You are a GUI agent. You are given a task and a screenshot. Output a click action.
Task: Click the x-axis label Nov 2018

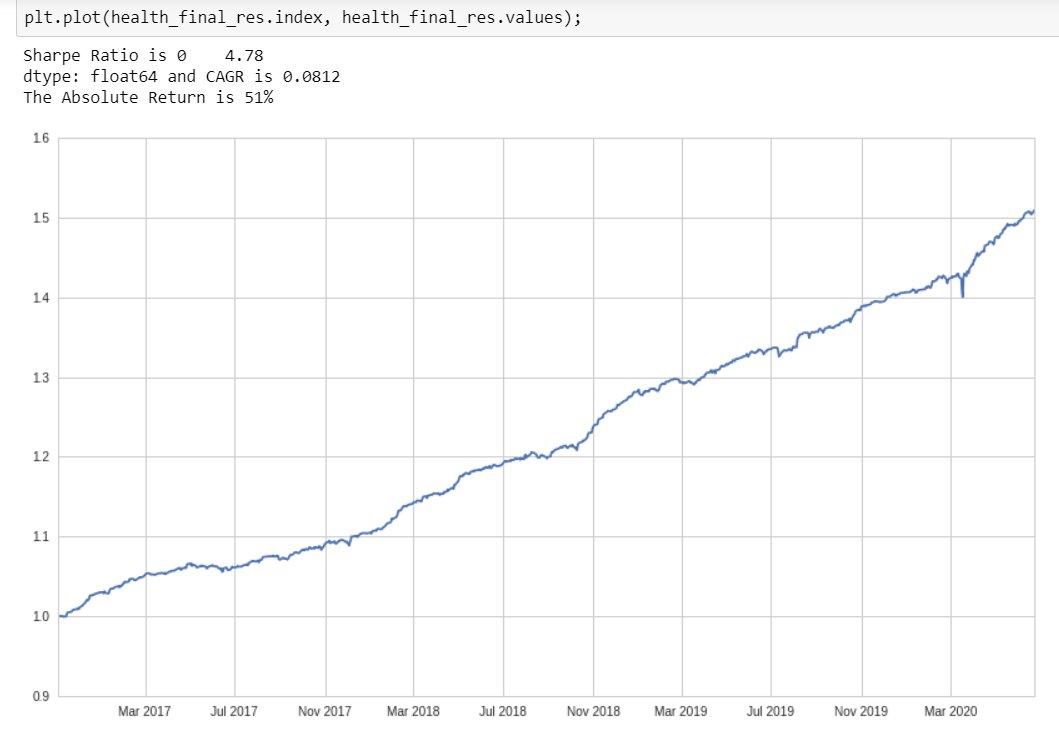pyautogui.click(x=593, y=711)
